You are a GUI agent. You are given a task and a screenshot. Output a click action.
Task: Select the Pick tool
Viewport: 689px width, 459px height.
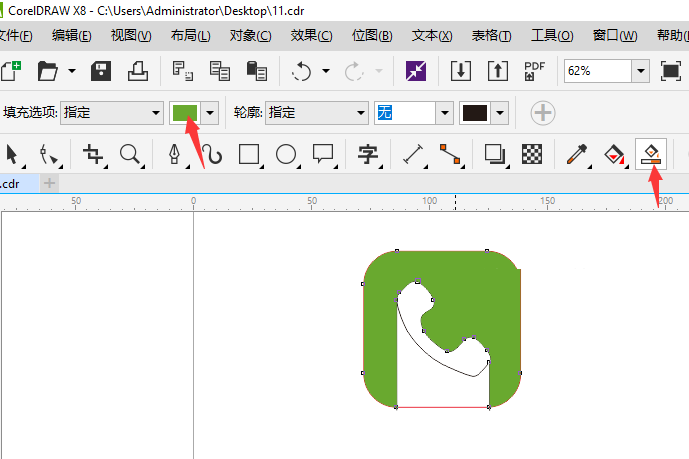(x=14, y=155)
